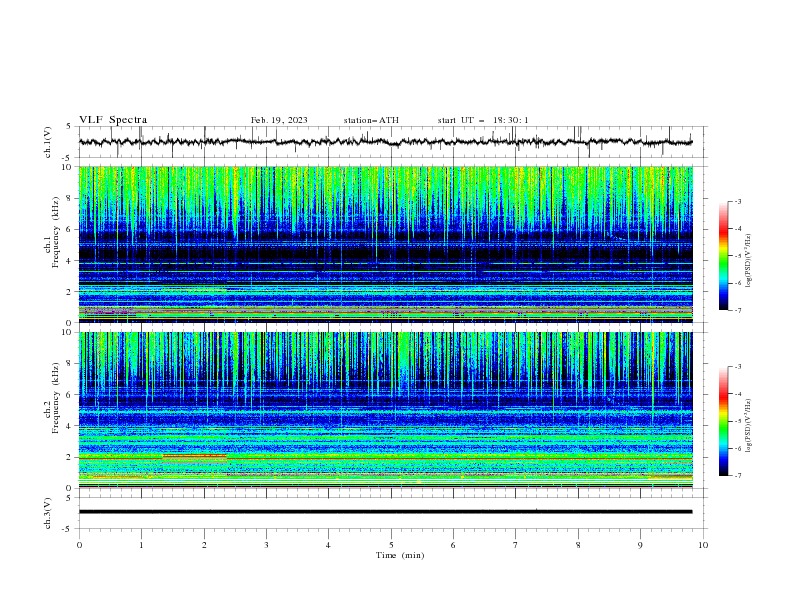The height and width of the screenshot is (612, 792).
Task: Click time axis tick label "5"
Action: tap(391, 545)
